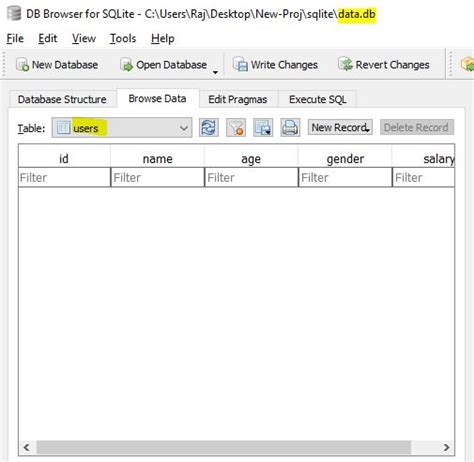Sort by the age column header
Screen dimensions: 474x462
coord(251,159)
